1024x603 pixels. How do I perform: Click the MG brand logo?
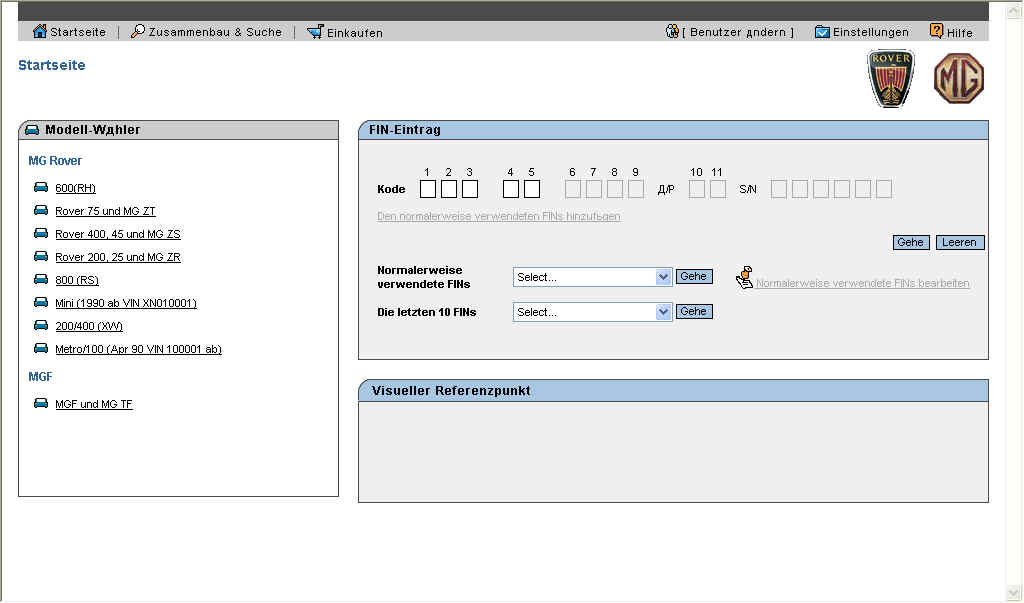(959, 78)
